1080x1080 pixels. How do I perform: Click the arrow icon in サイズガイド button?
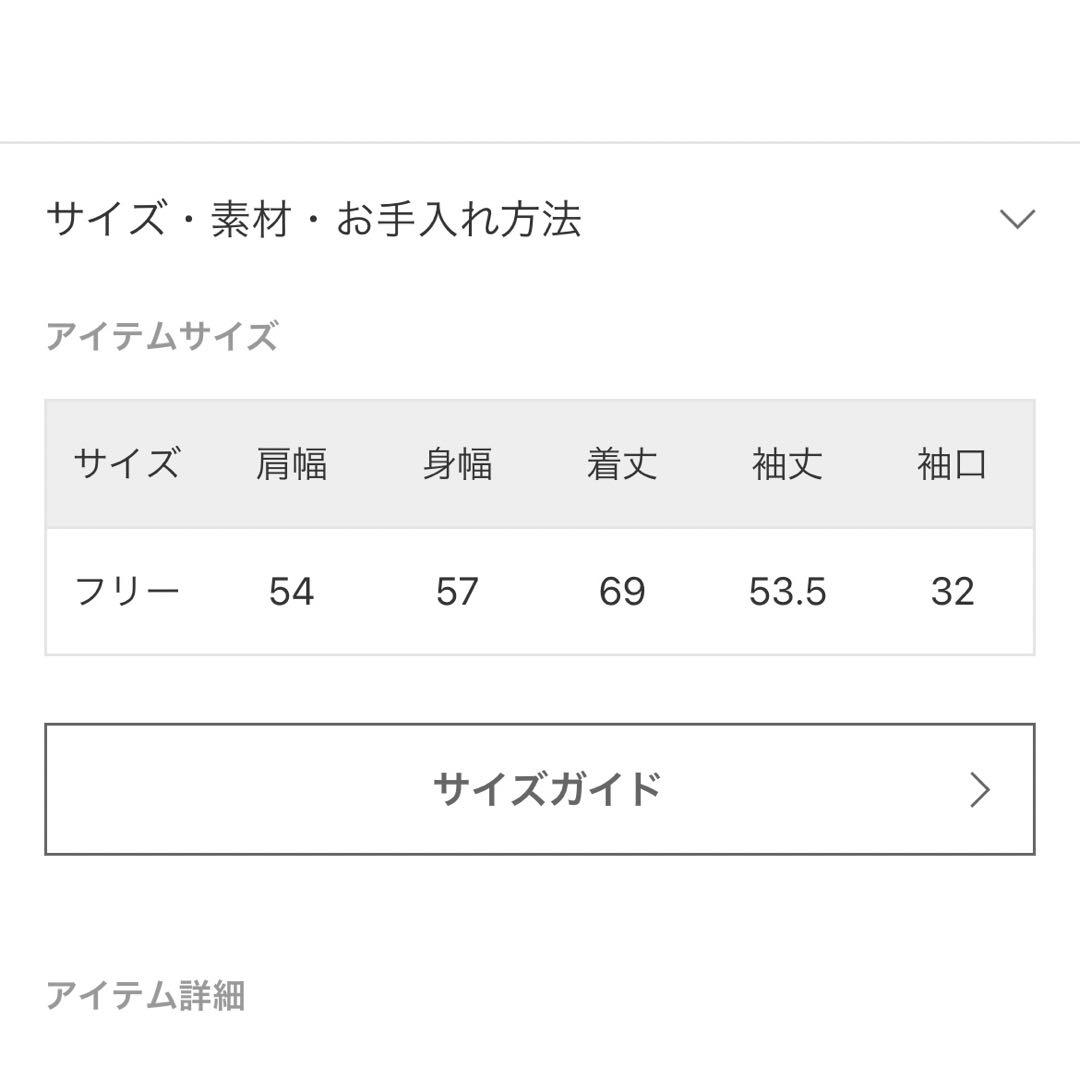[x=980, y=789]
